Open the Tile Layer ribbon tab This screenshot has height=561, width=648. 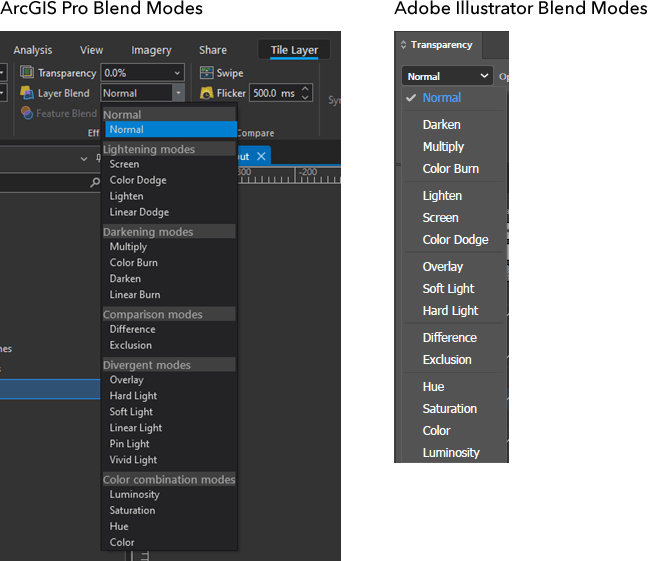pyautogui.click(x=294, y=50)
